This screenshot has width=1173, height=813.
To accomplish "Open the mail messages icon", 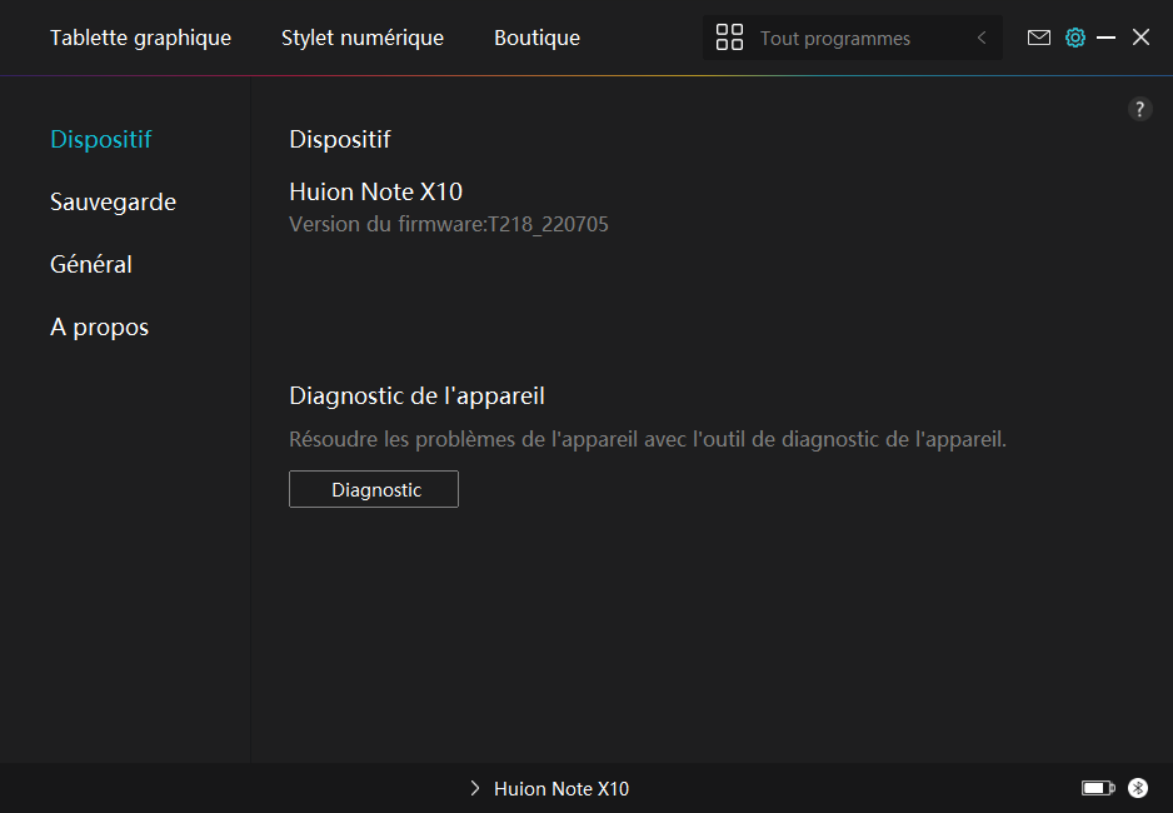I will [1039, 38].
